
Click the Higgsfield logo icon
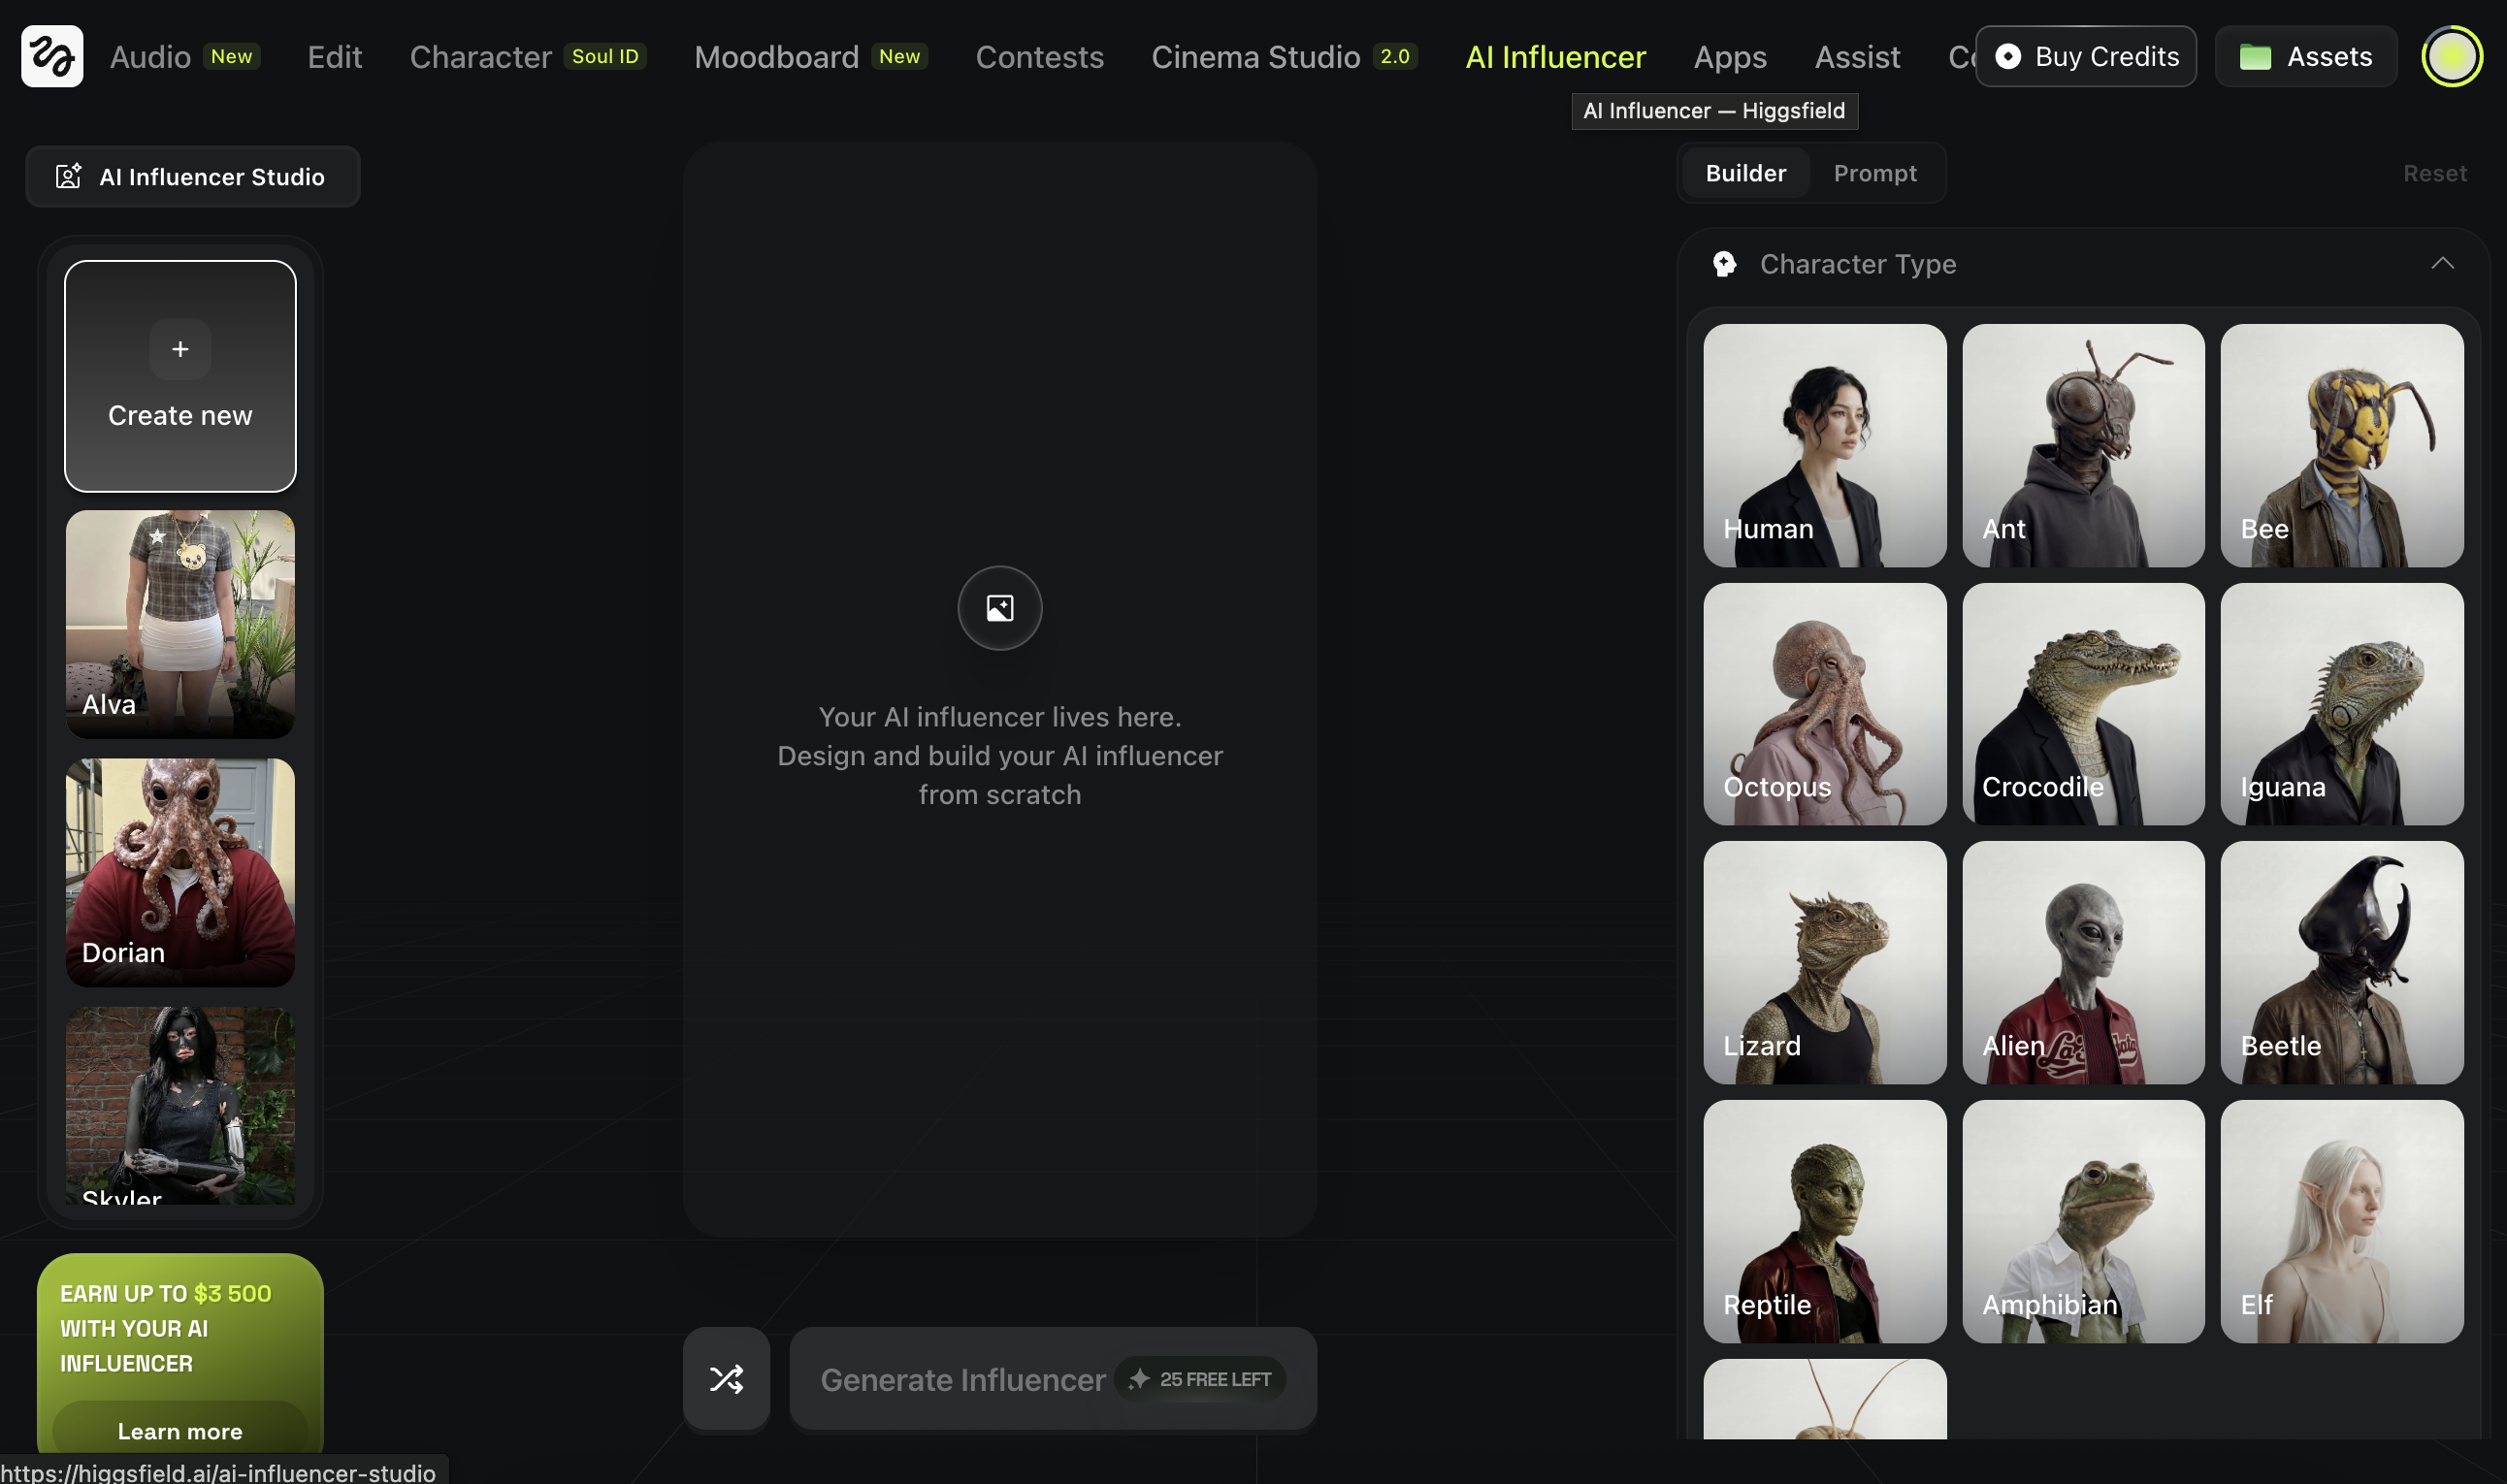click(52, 56)
